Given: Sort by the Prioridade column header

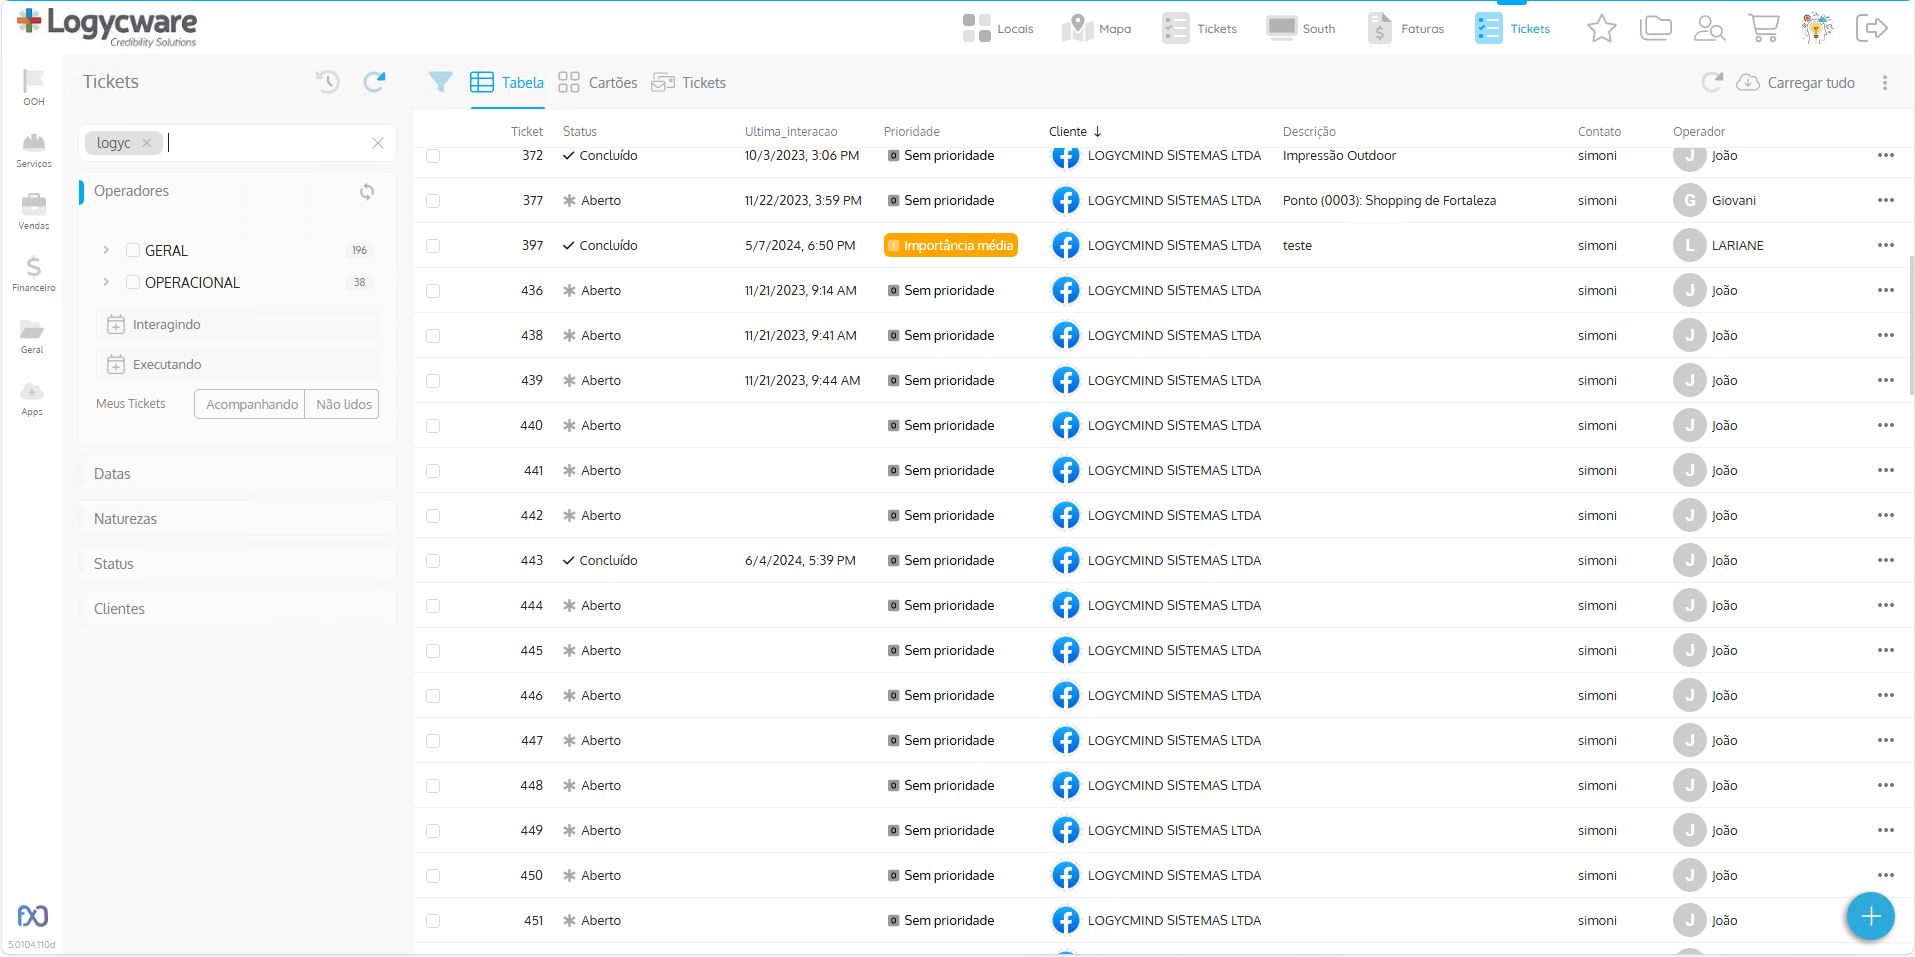Looking at the screenshot, I should click(912, 131).
